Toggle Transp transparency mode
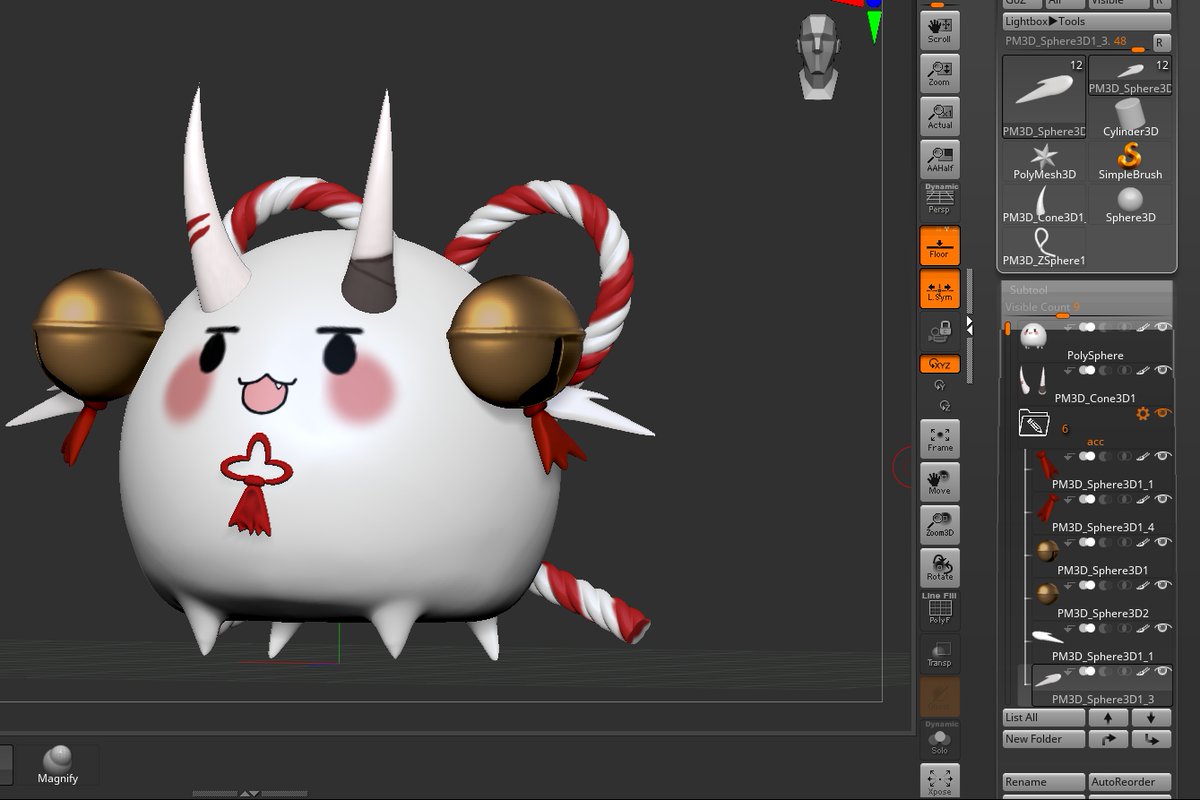This screenshot has width=1200, height=800. 940,654
